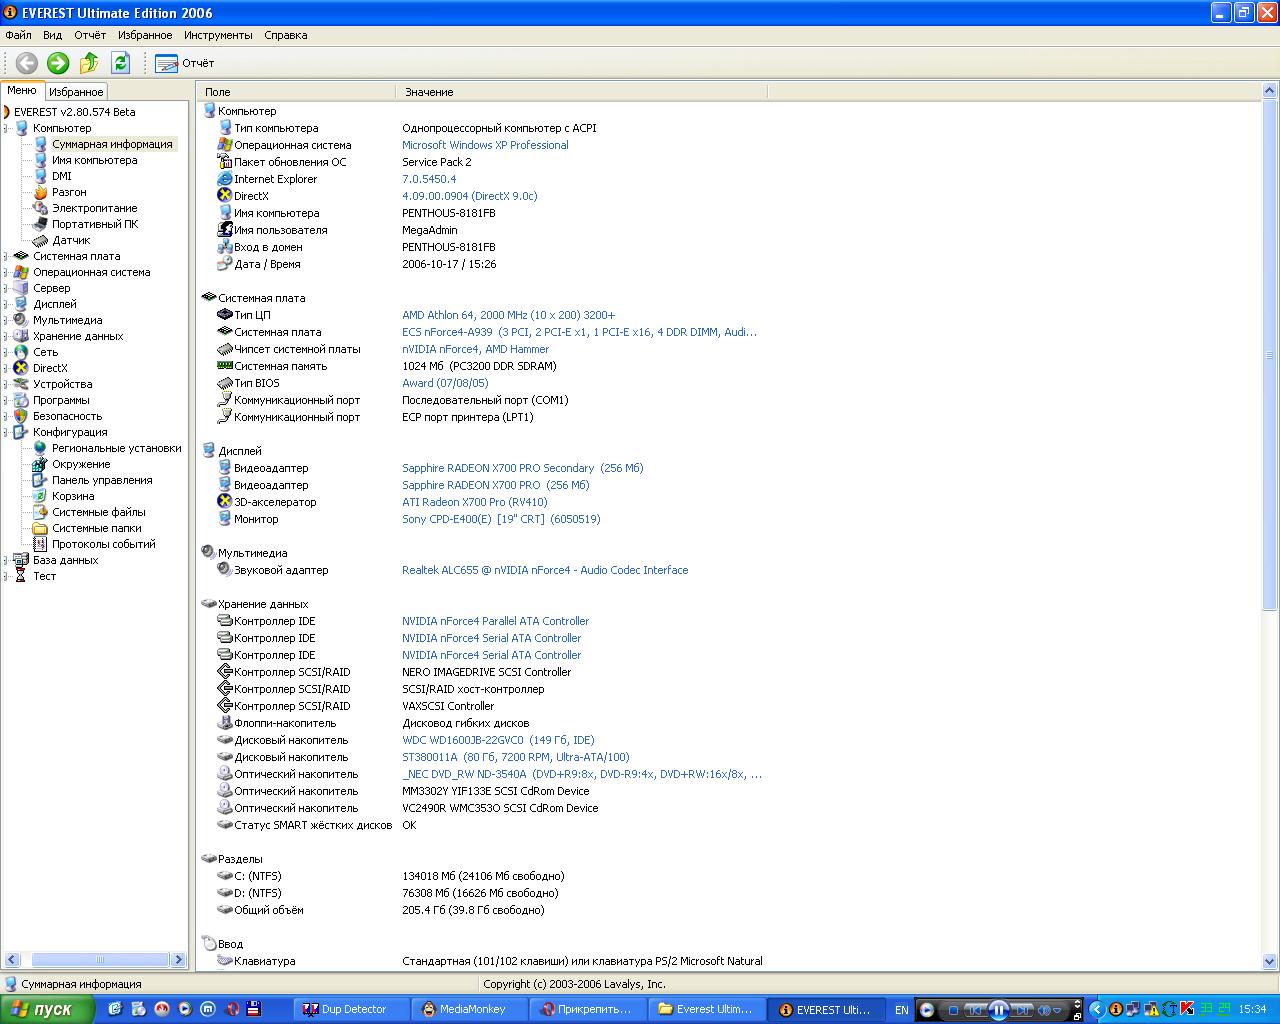
Task: Click the green Forward arrow button
Action: (58, 63)
